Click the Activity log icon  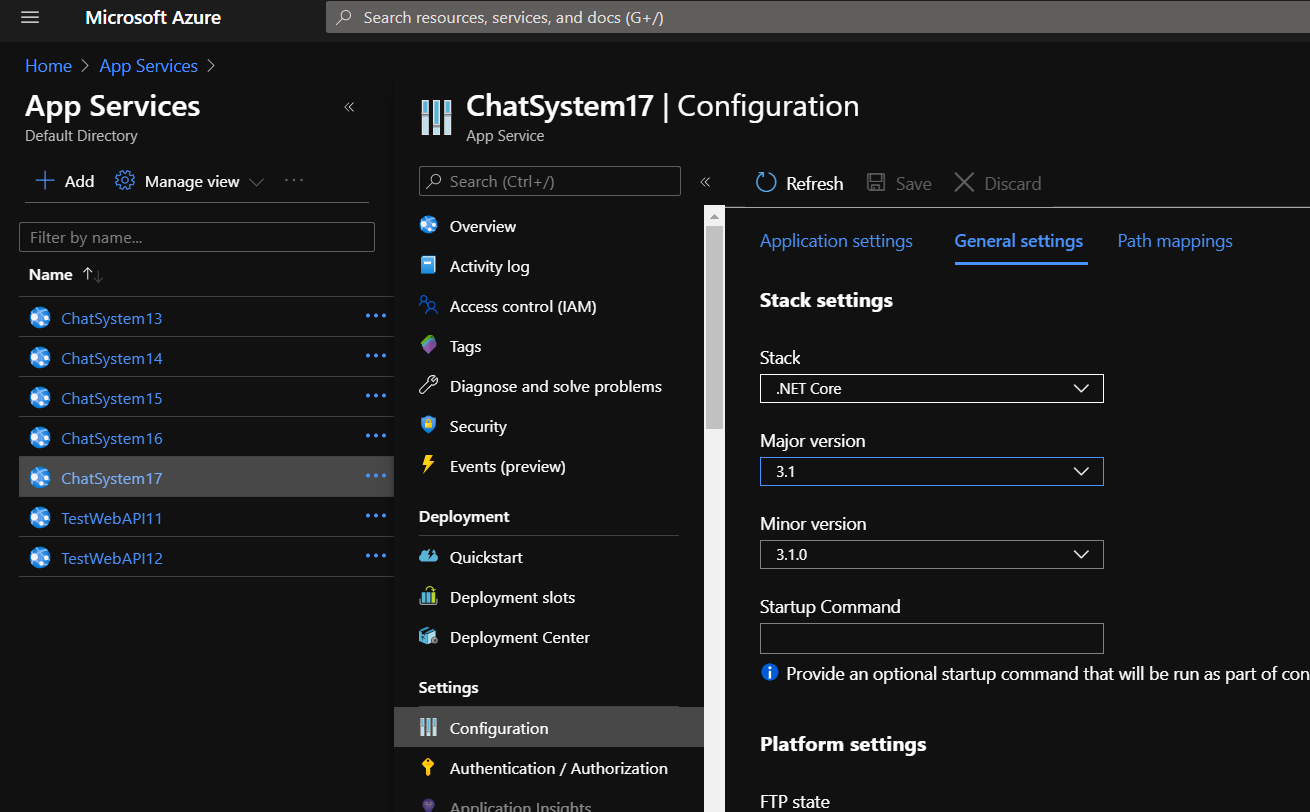coord(428,266)
